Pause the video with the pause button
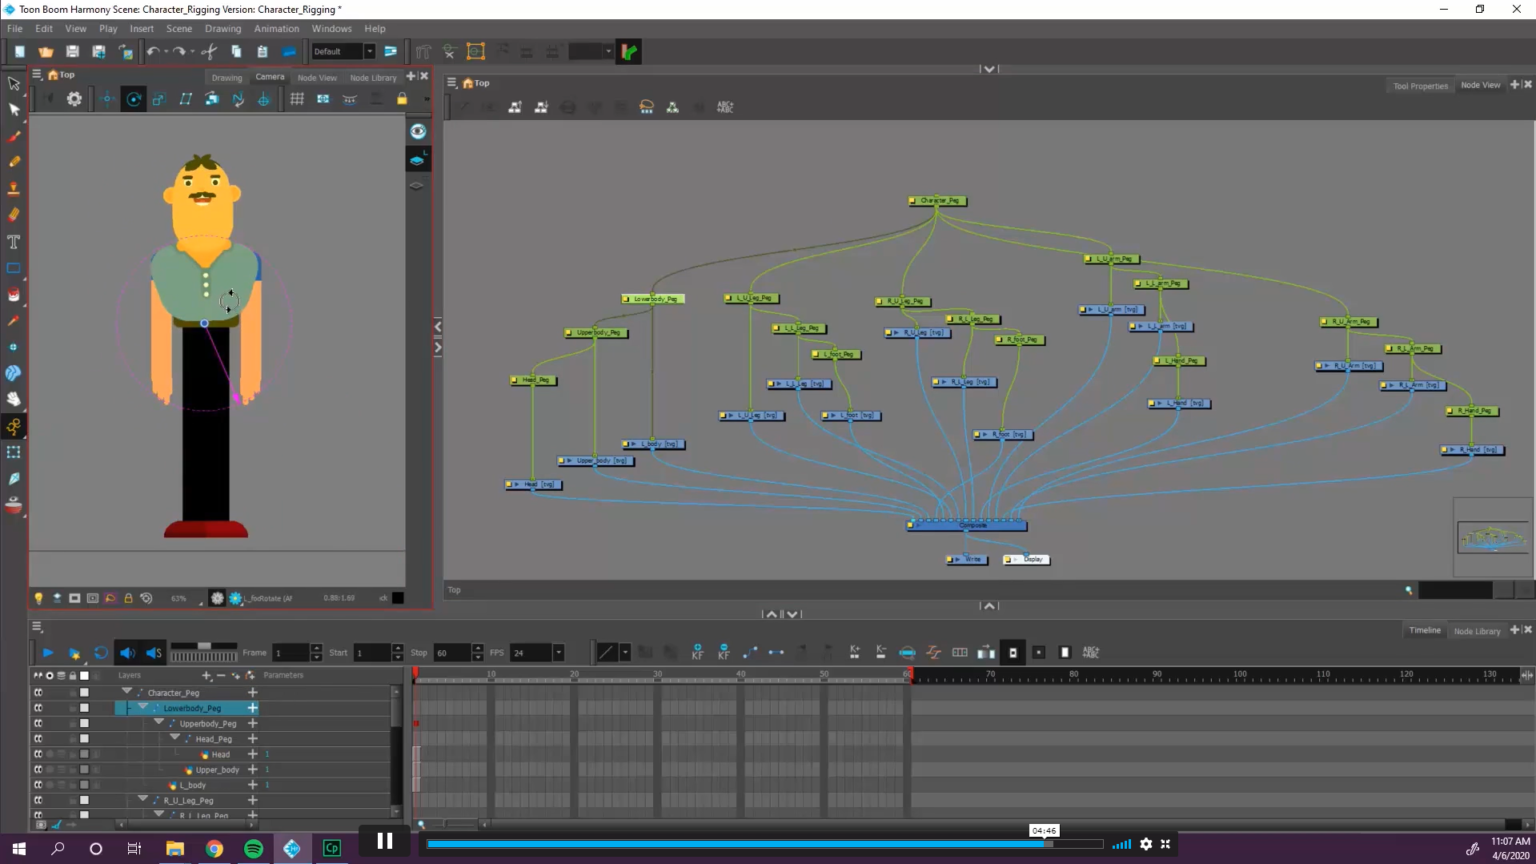The height and width of the screenshot is (864, 1536). pos(384,841)
